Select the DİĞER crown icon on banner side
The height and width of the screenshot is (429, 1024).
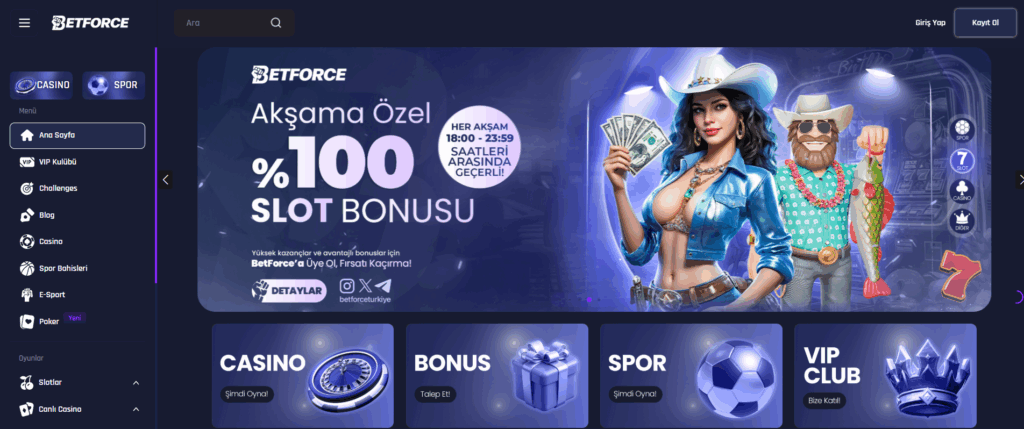pyautogui.click(x=962, y=221)
